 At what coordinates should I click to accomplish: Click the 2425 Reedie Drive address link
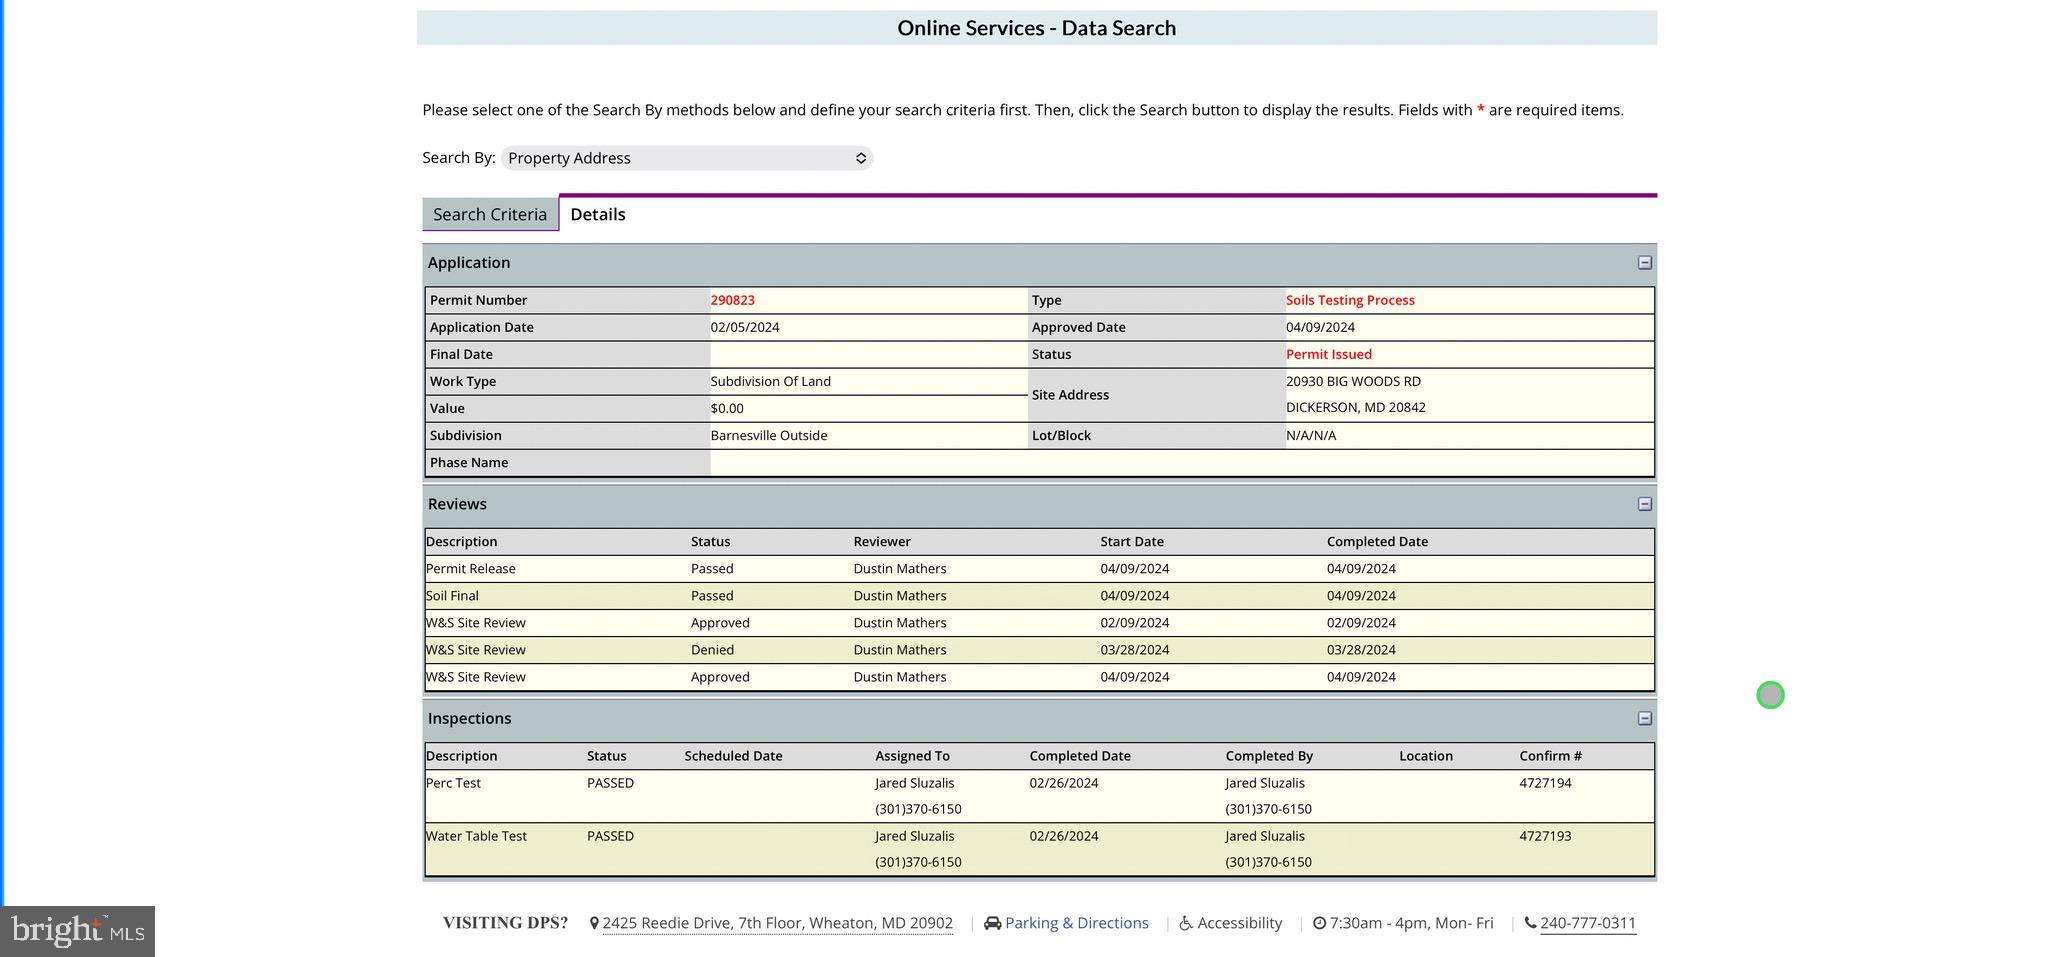pos(777,924)
